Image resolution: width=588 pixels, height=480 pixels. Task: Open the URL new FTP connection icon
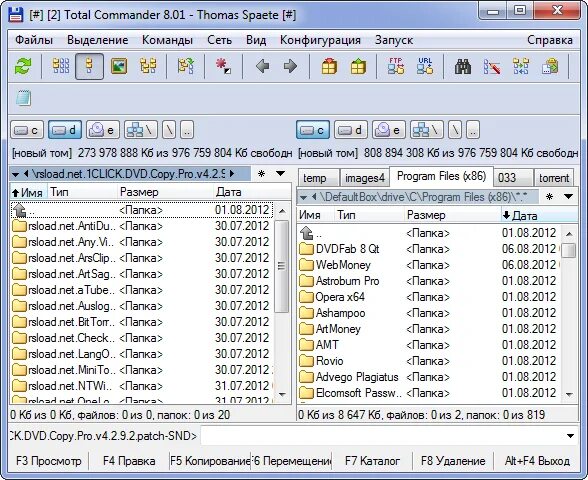click(x=425, y=66)
